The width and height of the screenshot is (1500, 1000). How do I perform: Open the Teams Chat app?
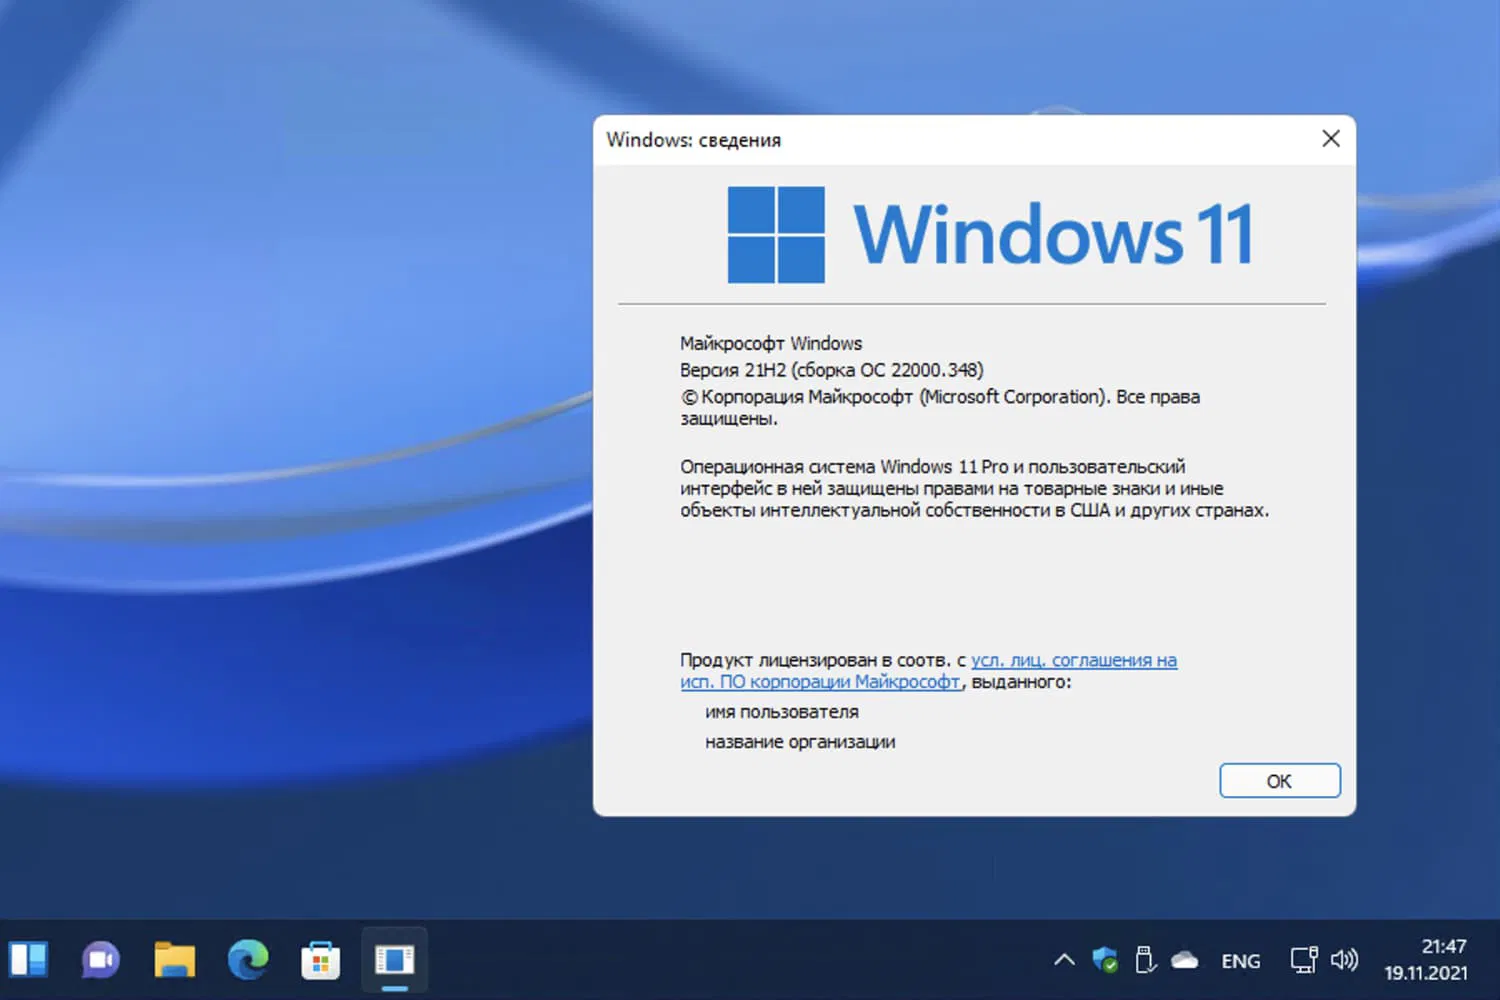pyautogui.click(x=100, y=960)
